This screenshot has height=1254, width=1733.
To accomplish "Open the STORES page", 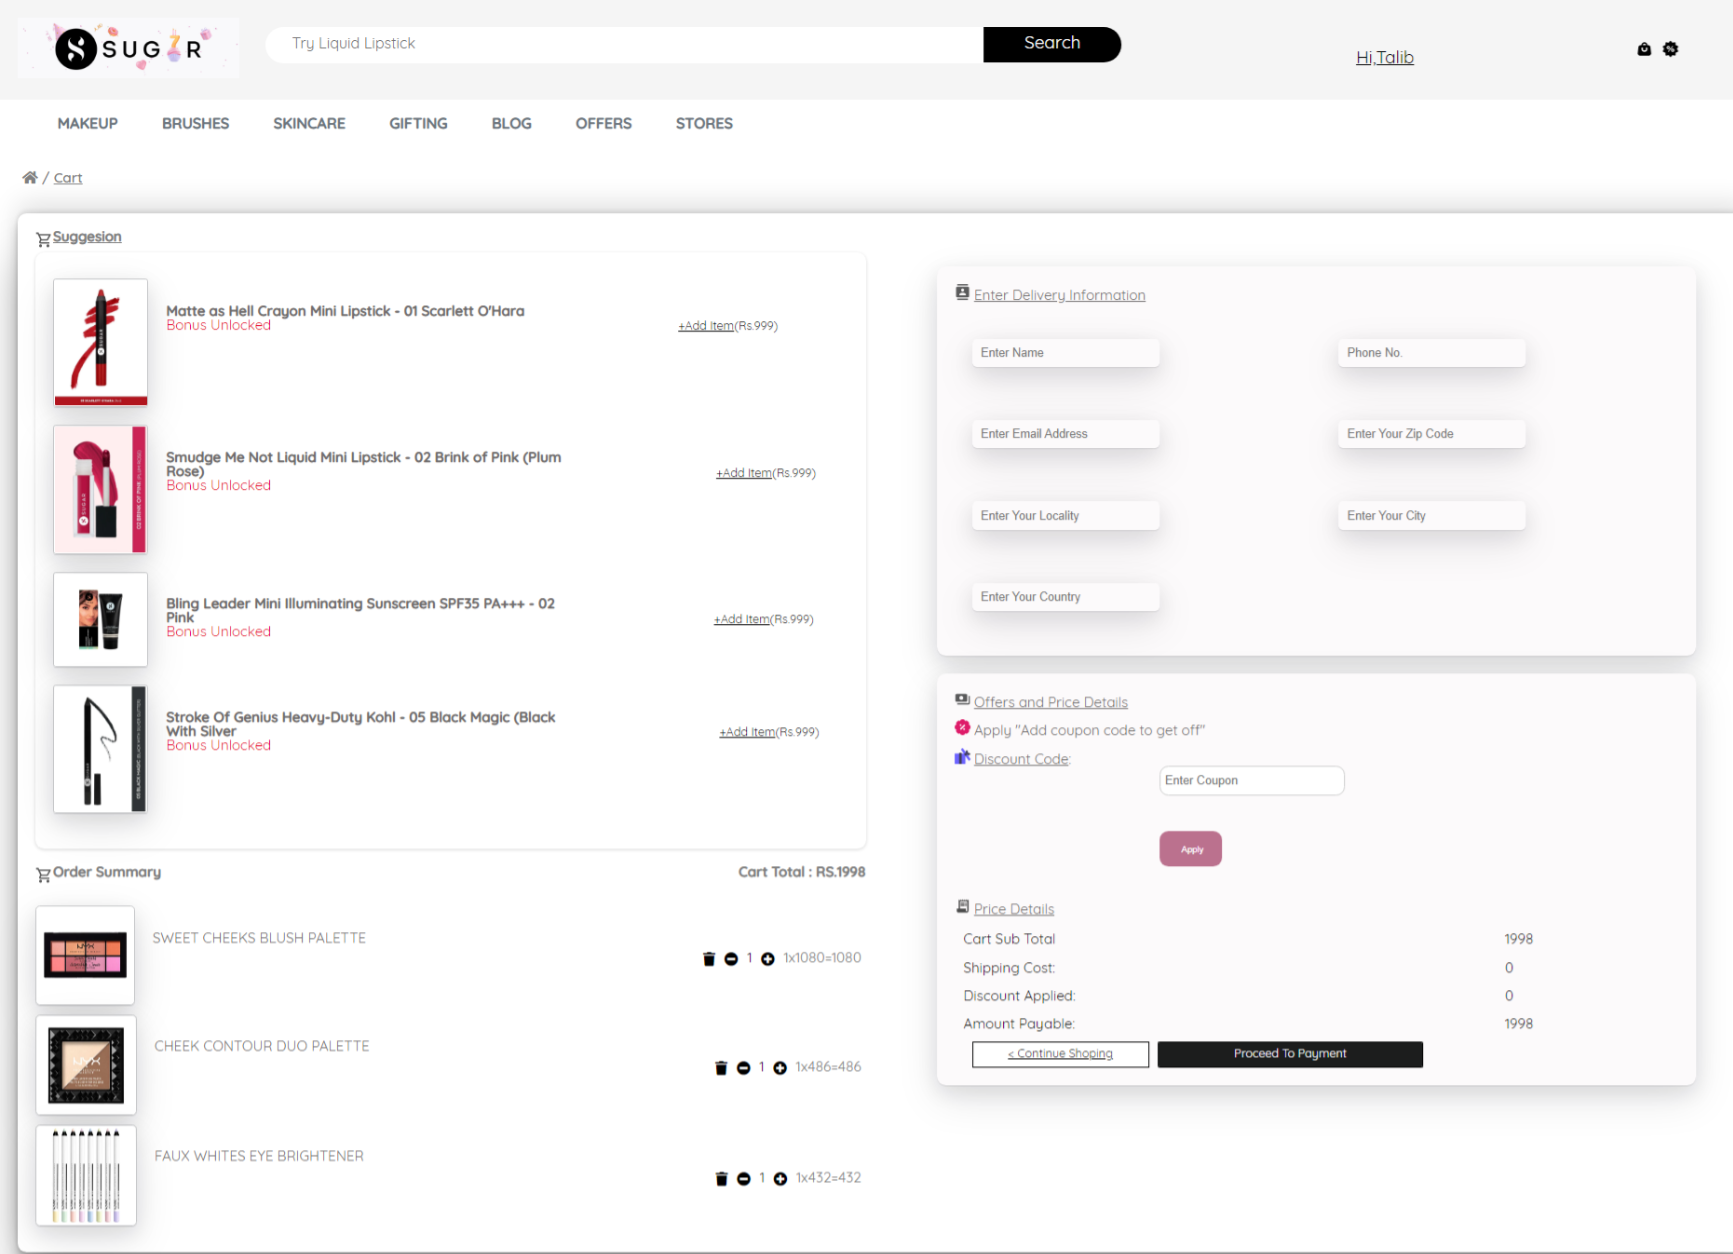I will point(704,123).
